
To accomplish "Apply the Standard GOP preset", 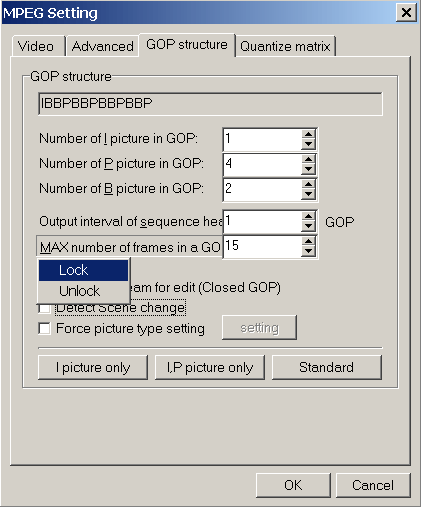I will pyautogui.click(x=327, y=367).
